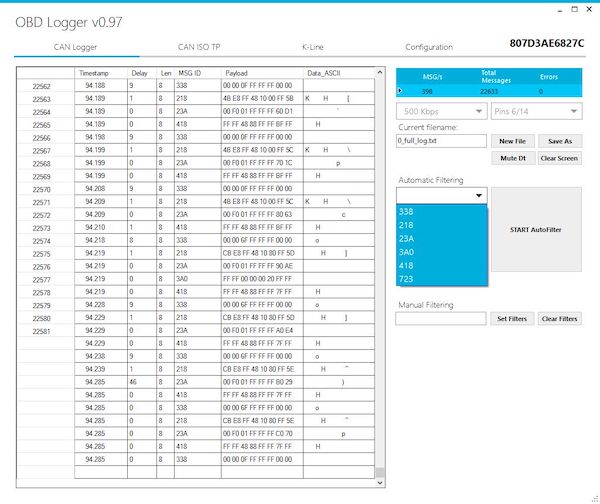Select 3A0 in the filter dropdown list
Viewport: 600px width, 504px height.
click(x=442, y=252)
